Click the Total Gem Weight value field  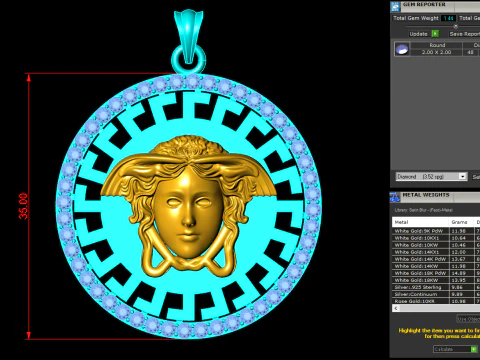[448, 18]
